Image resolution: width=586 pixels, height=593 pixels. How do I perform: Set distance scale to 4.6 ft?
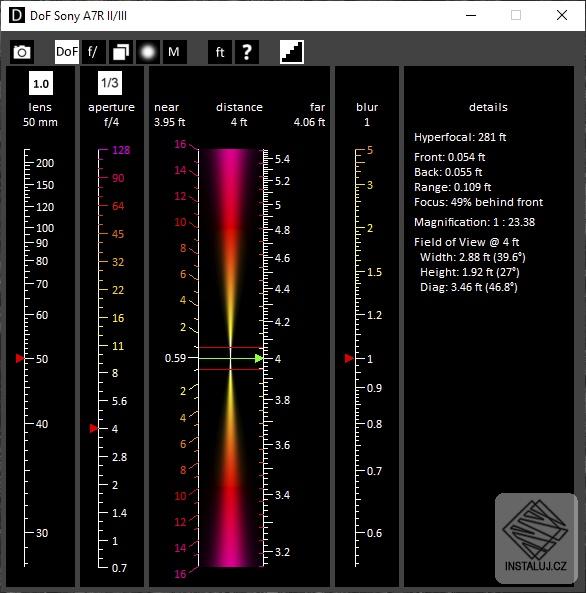[282, 258]
